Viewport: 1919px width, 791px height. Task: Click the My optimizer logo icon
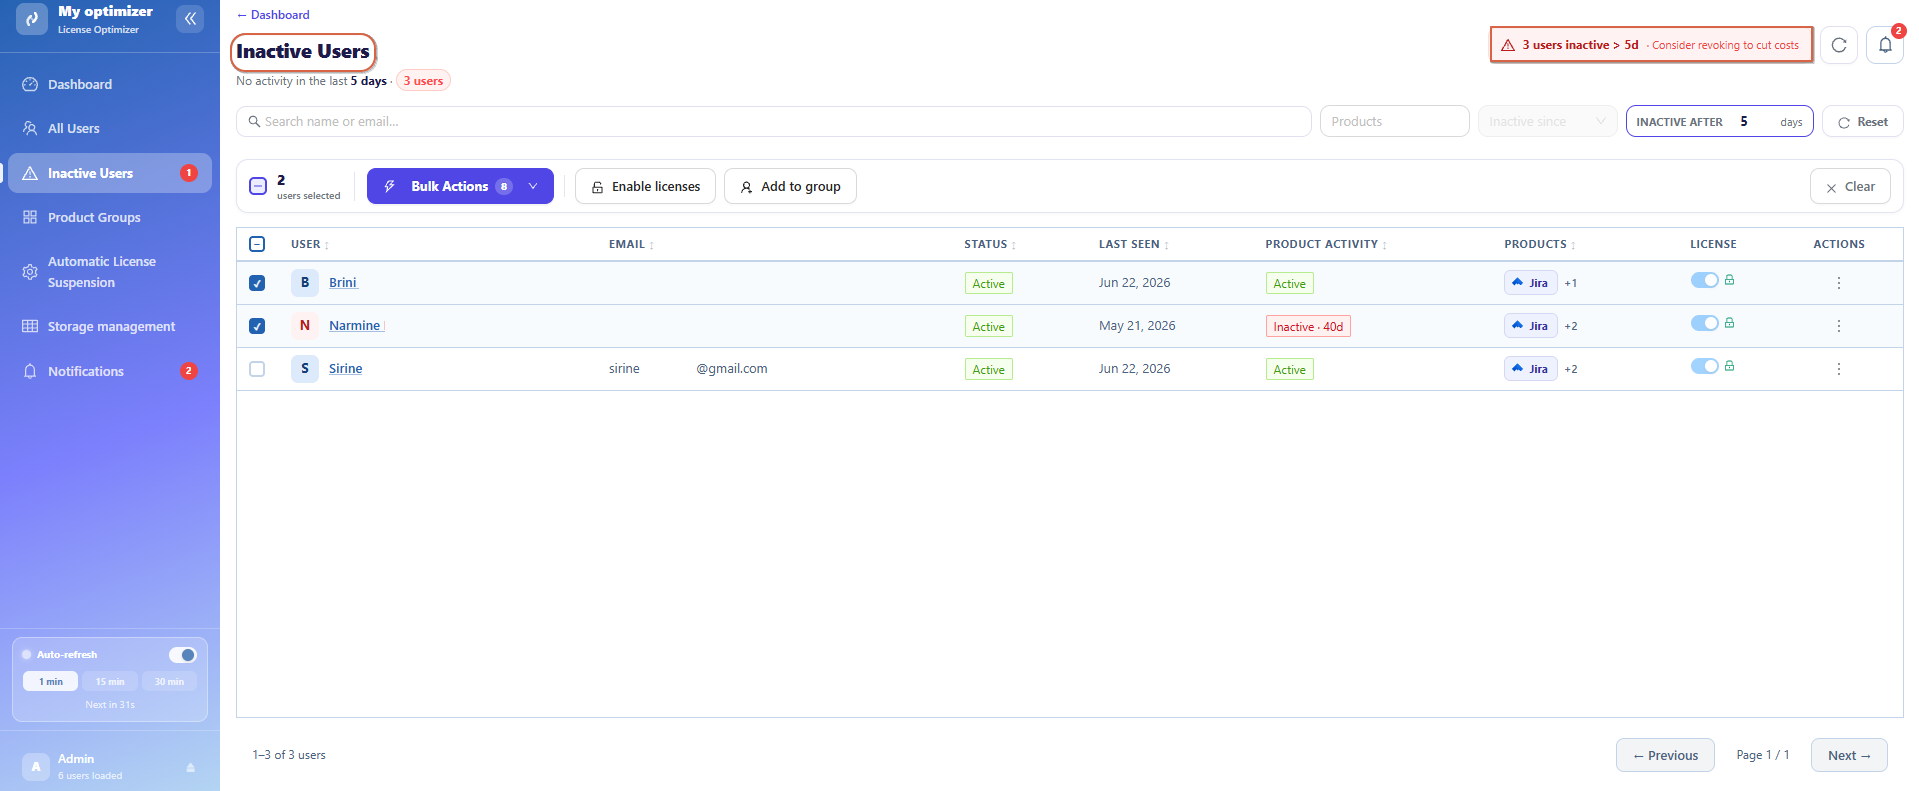[x=32, y=19]
